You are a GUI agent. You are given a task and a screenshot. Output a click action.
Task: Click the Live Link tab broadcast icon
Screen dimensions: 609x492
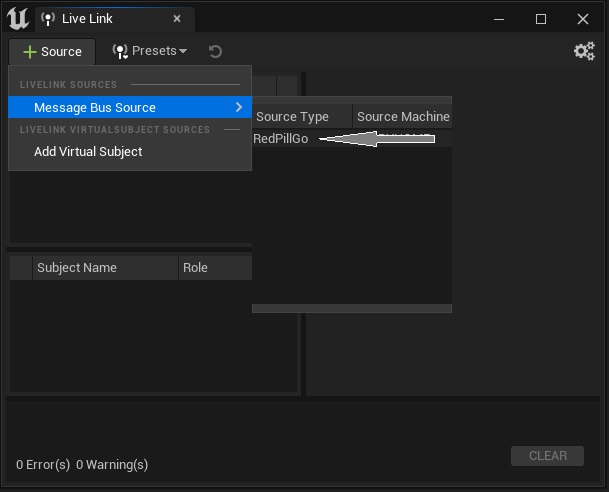(47, 20)
